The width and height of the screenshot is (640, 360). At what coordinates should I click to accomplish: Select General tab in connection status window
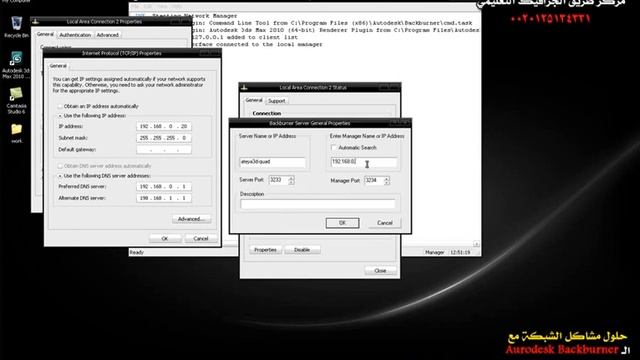pyautogui.click(x=253, y=100)
